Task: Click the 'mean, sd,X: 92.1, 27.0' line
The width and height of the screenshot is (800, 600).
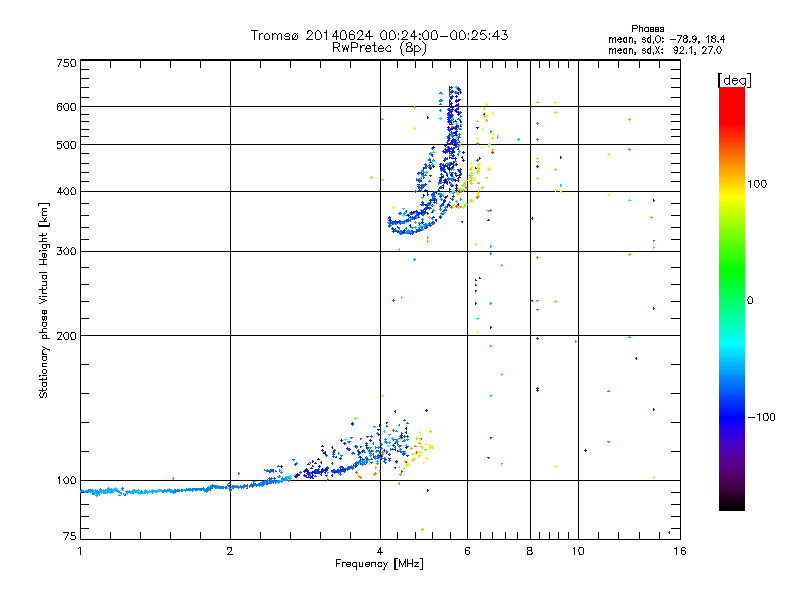Action: pyautogui.click(x=665, y=50)
